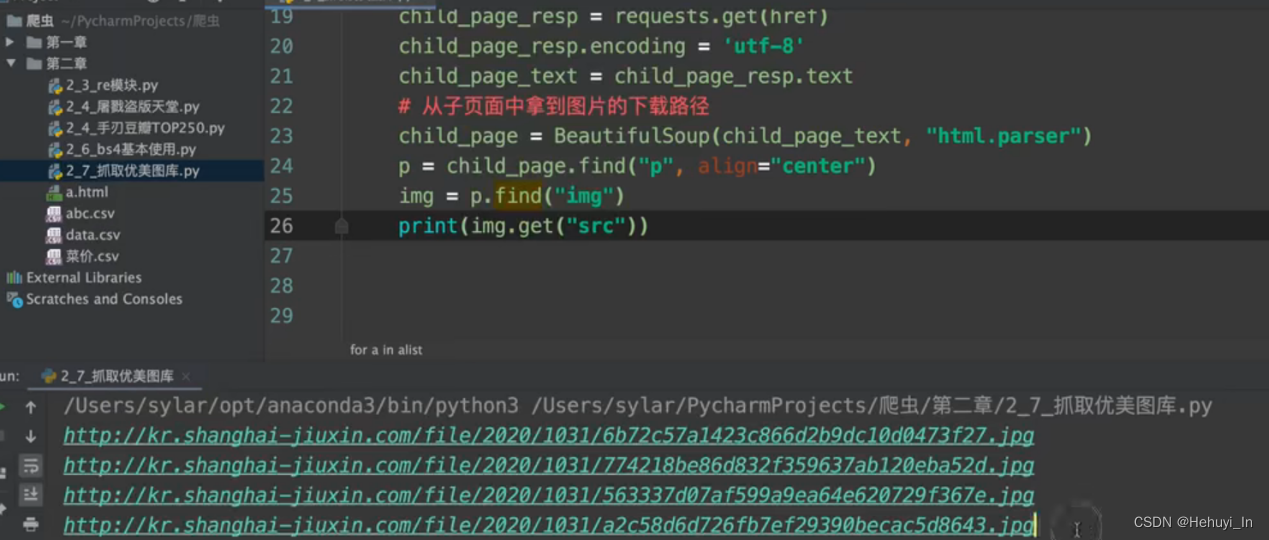Toggle scroll to end in Run console
The width and height of the screenshot is (1269, 540).
pyautogui.click(x=31, y=494)
